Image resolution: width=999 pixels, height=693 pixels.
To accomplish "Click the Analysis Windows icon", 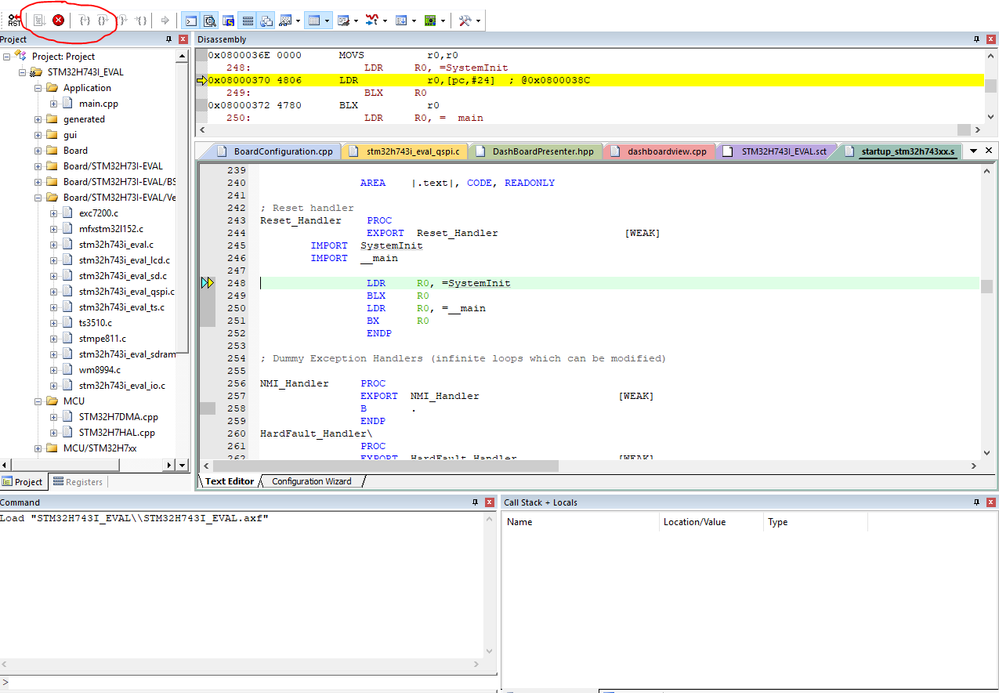I will click(x=372, y=20).
